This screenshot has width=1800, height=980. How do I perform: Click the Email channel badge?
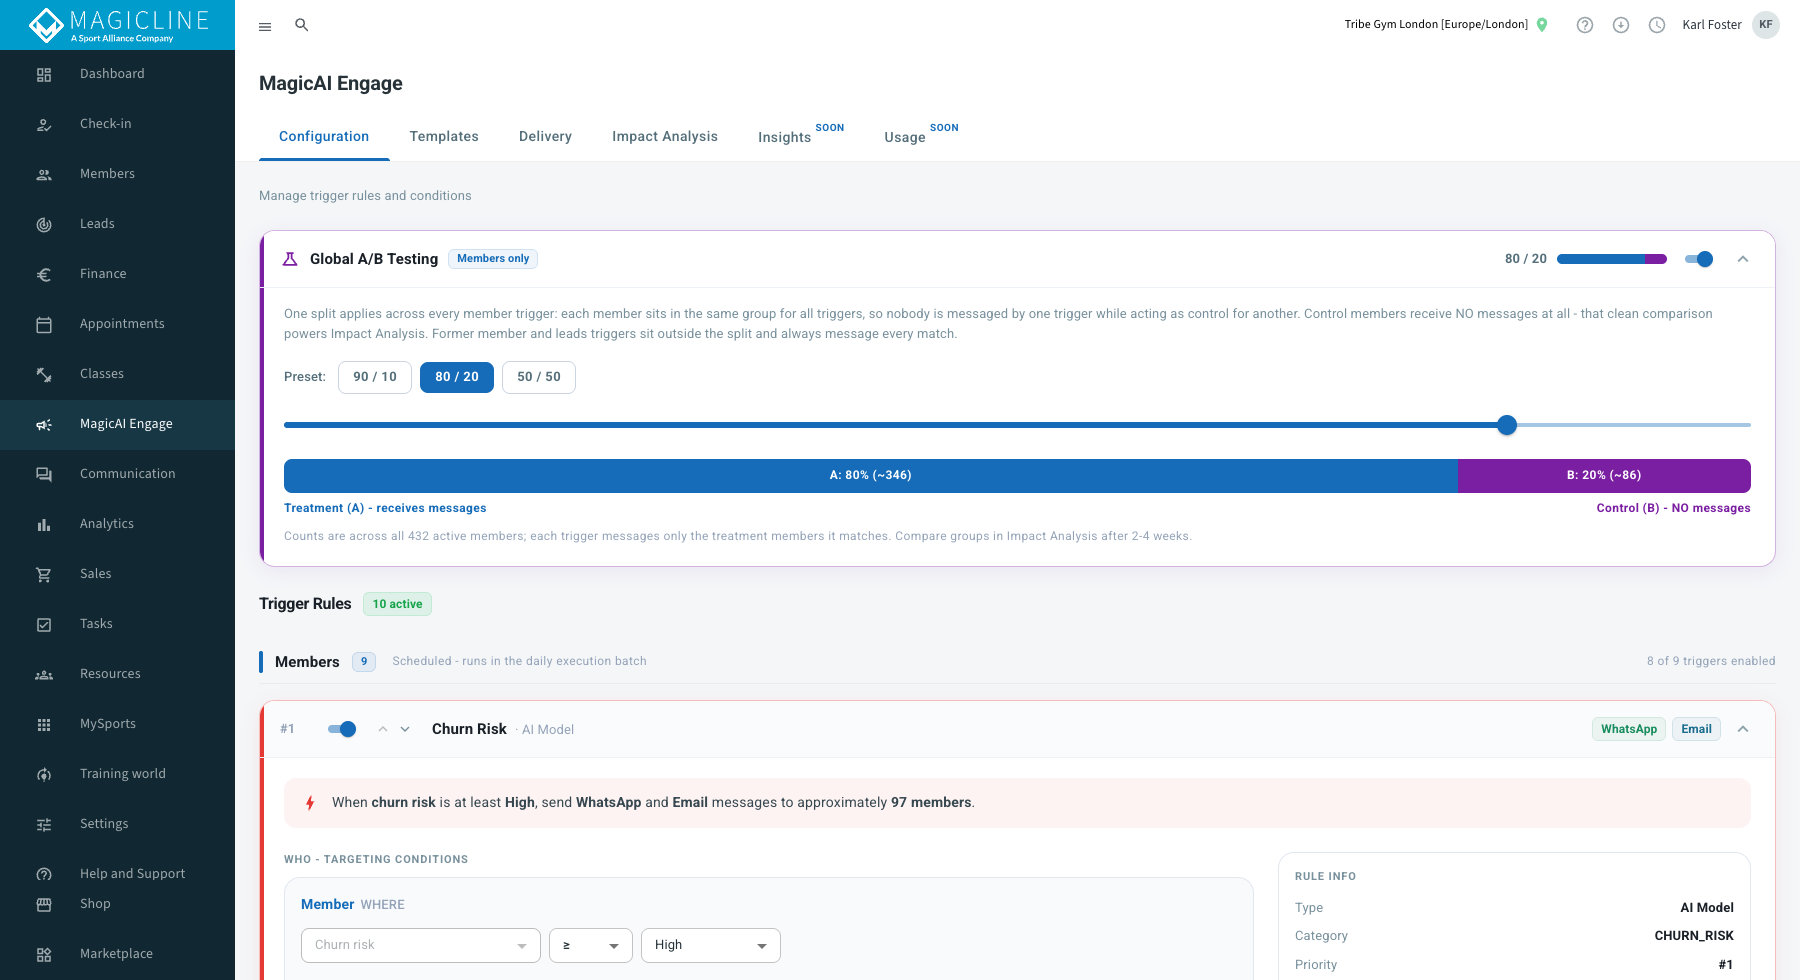pyautogui.click(x=1696, y=729)
